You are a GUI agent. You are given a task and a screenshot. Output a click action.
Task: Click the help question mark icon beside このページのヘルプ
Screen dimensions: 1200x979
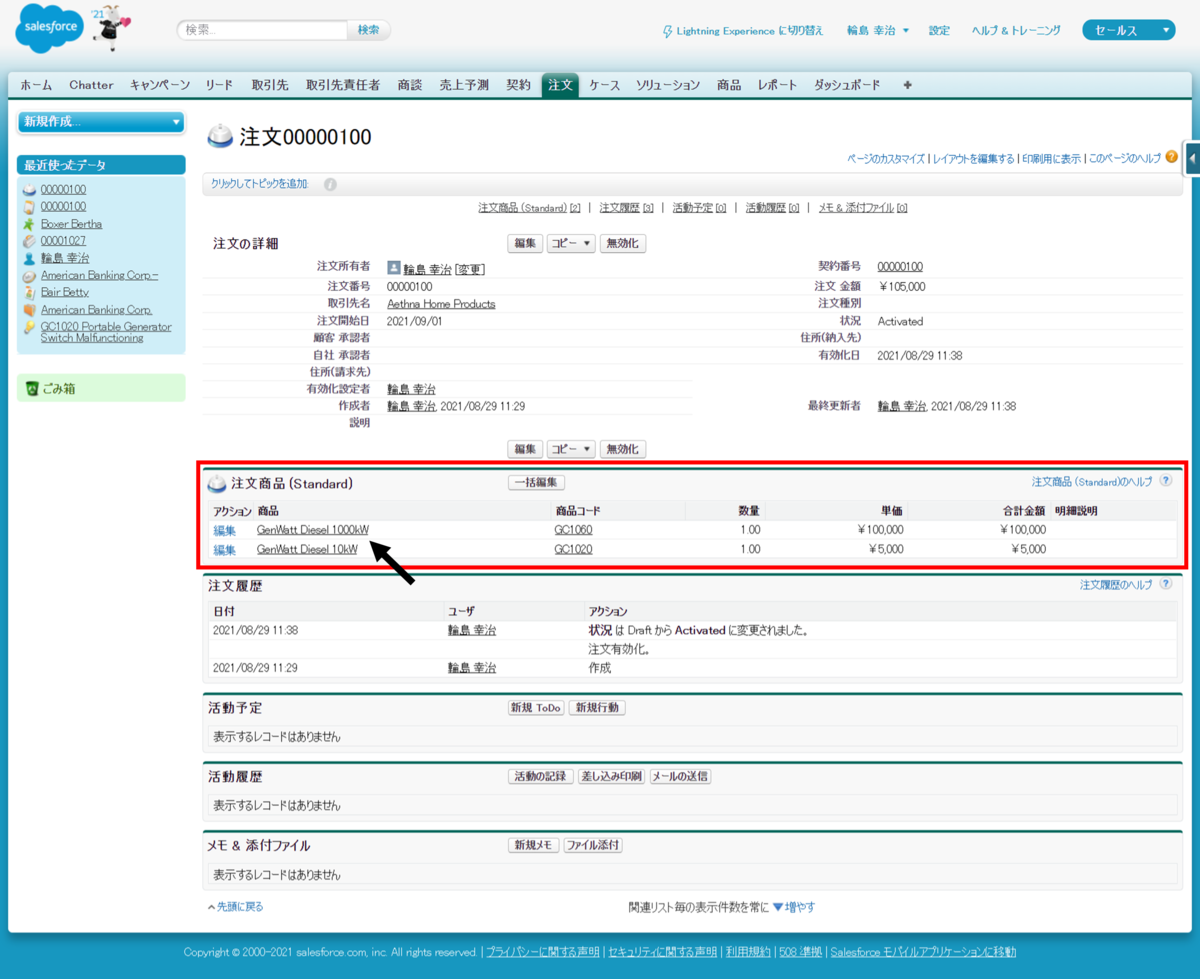point(1171,157)
